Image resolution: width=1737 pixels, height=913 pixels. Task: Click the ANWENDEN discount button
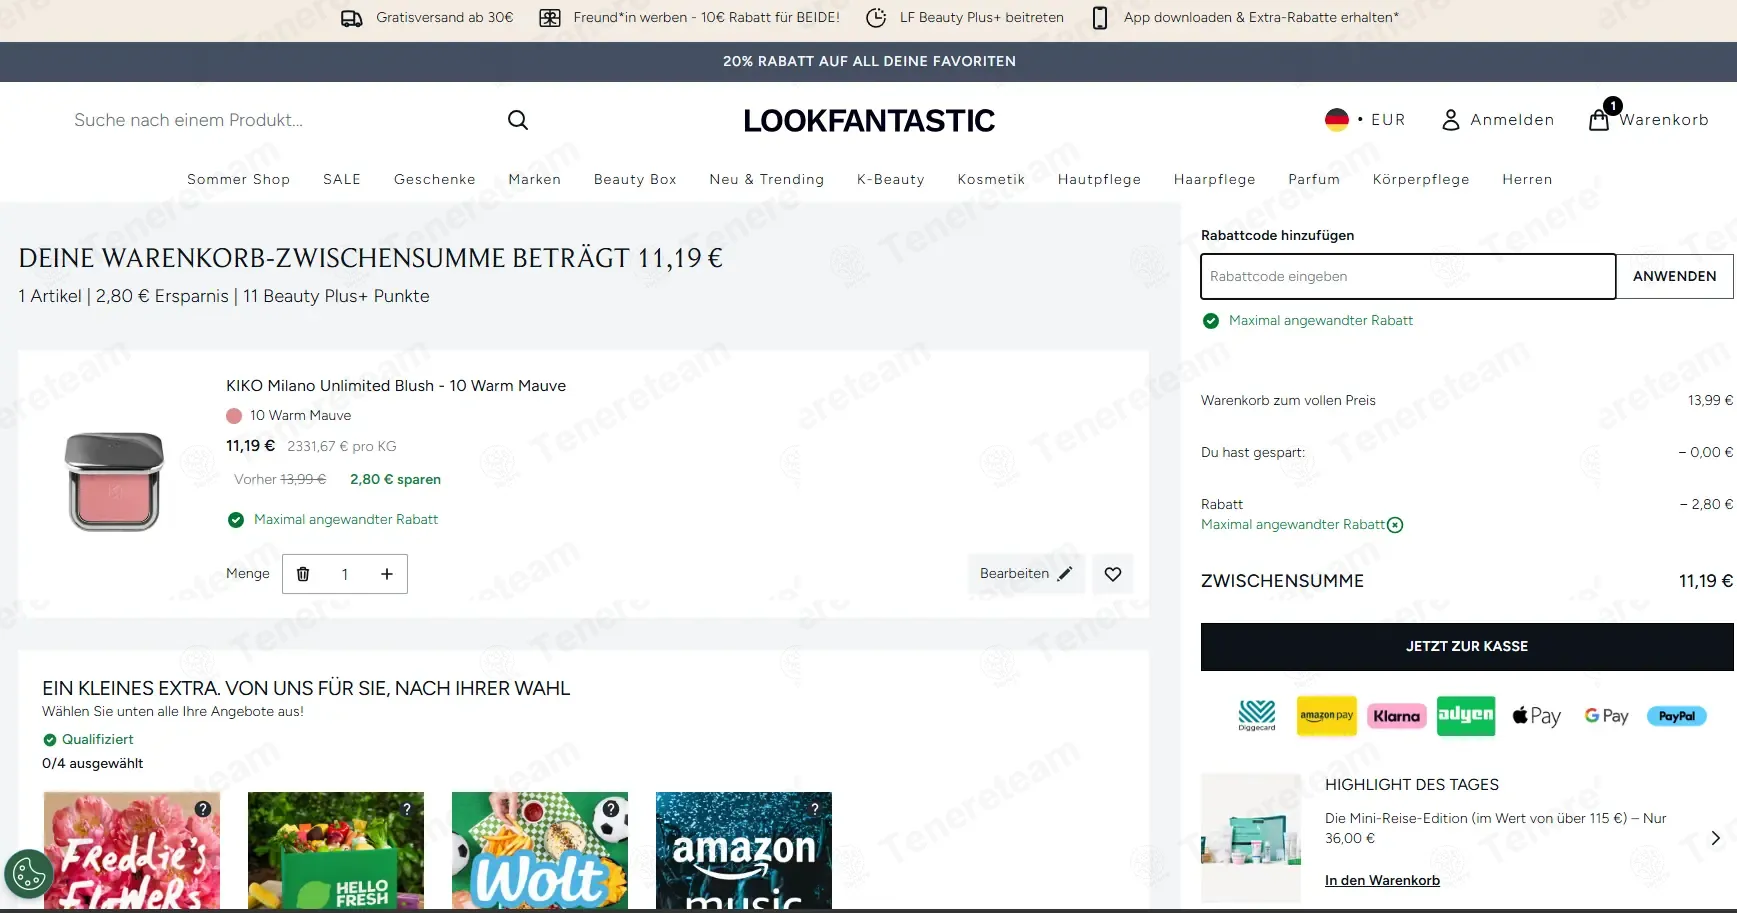point(1675,276)
